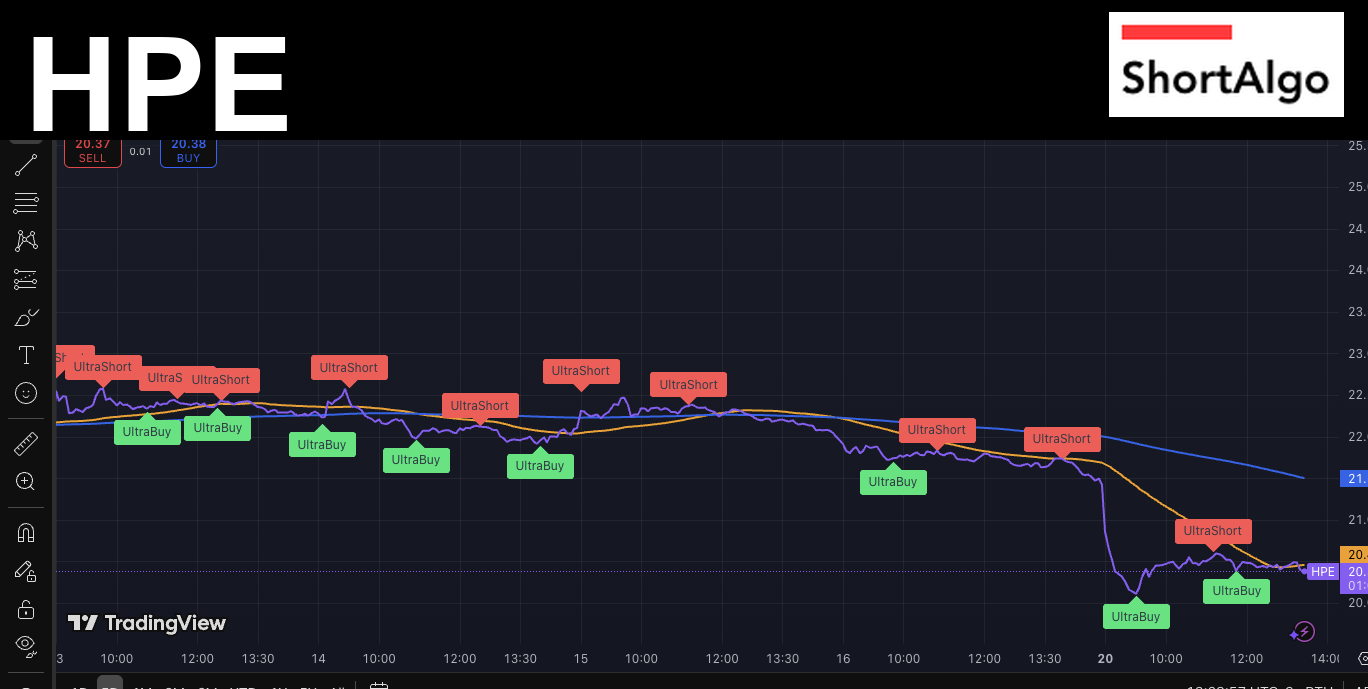
Task: Select the Text annotation tool
Action: (26, 356)
